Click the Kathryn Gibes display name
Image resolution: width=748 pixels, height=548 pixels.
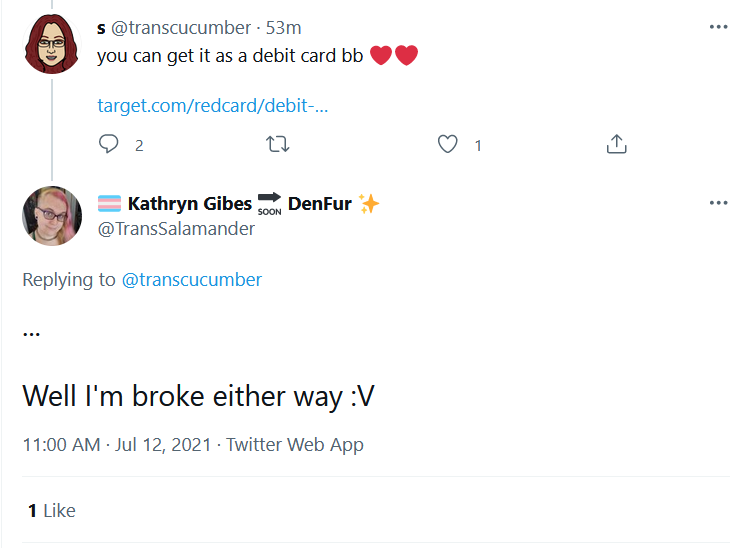189,204
